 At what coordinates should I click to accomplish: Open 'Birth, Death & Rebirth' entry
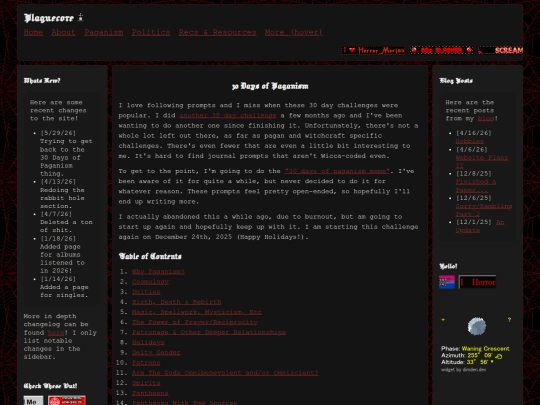click(176, 302)
